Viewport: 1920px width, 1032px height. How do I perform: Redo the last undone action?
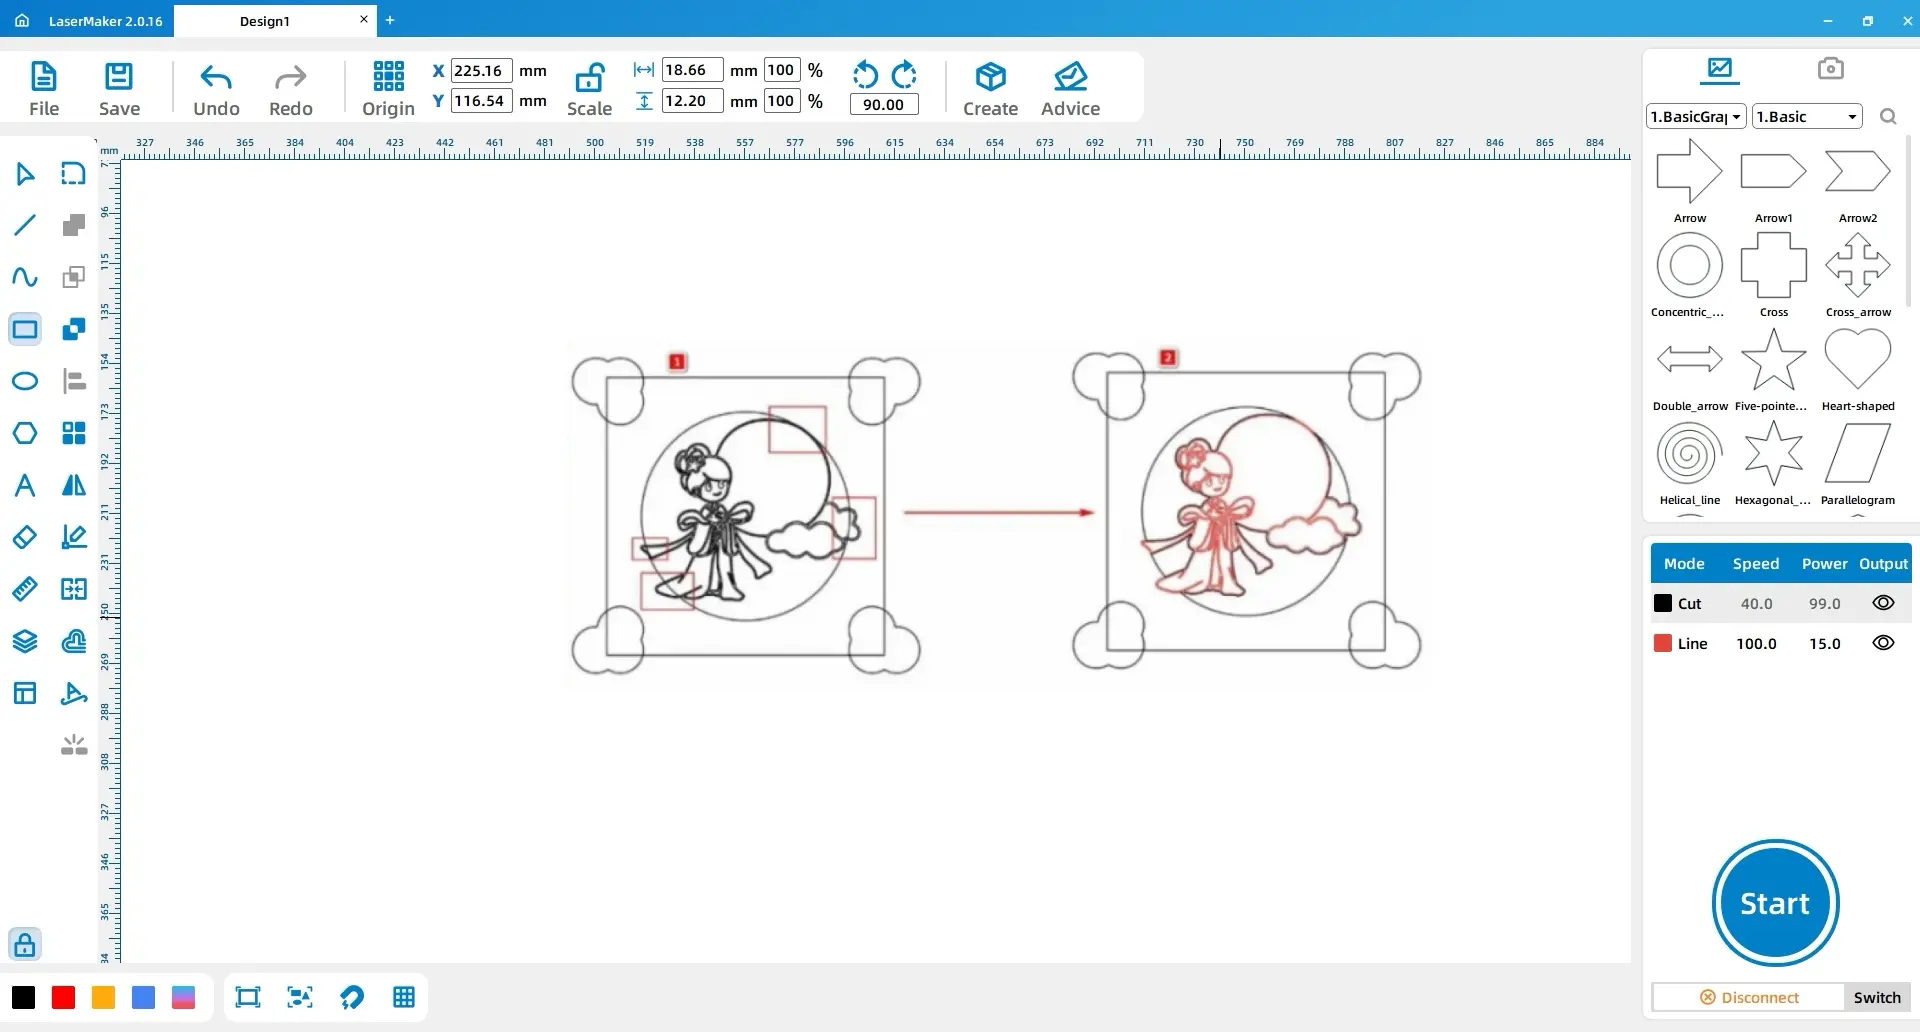pos(290,88)
